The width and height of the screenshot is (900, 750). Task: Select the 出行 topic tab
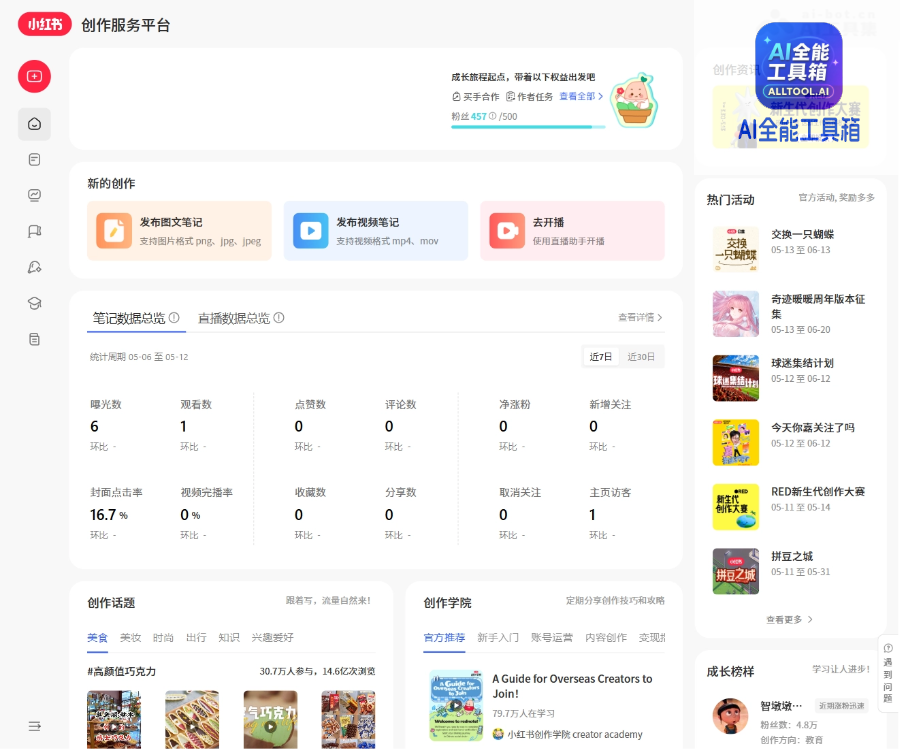pyautogui.click(x=196, y=638)
